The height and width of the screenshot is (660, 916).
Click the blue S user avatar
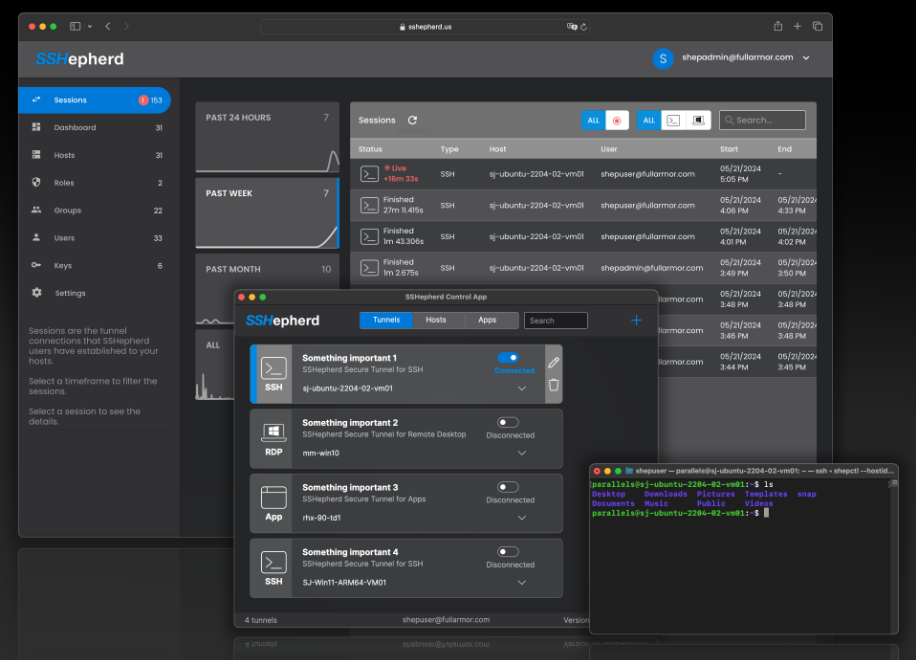click(x=662, y=58)
